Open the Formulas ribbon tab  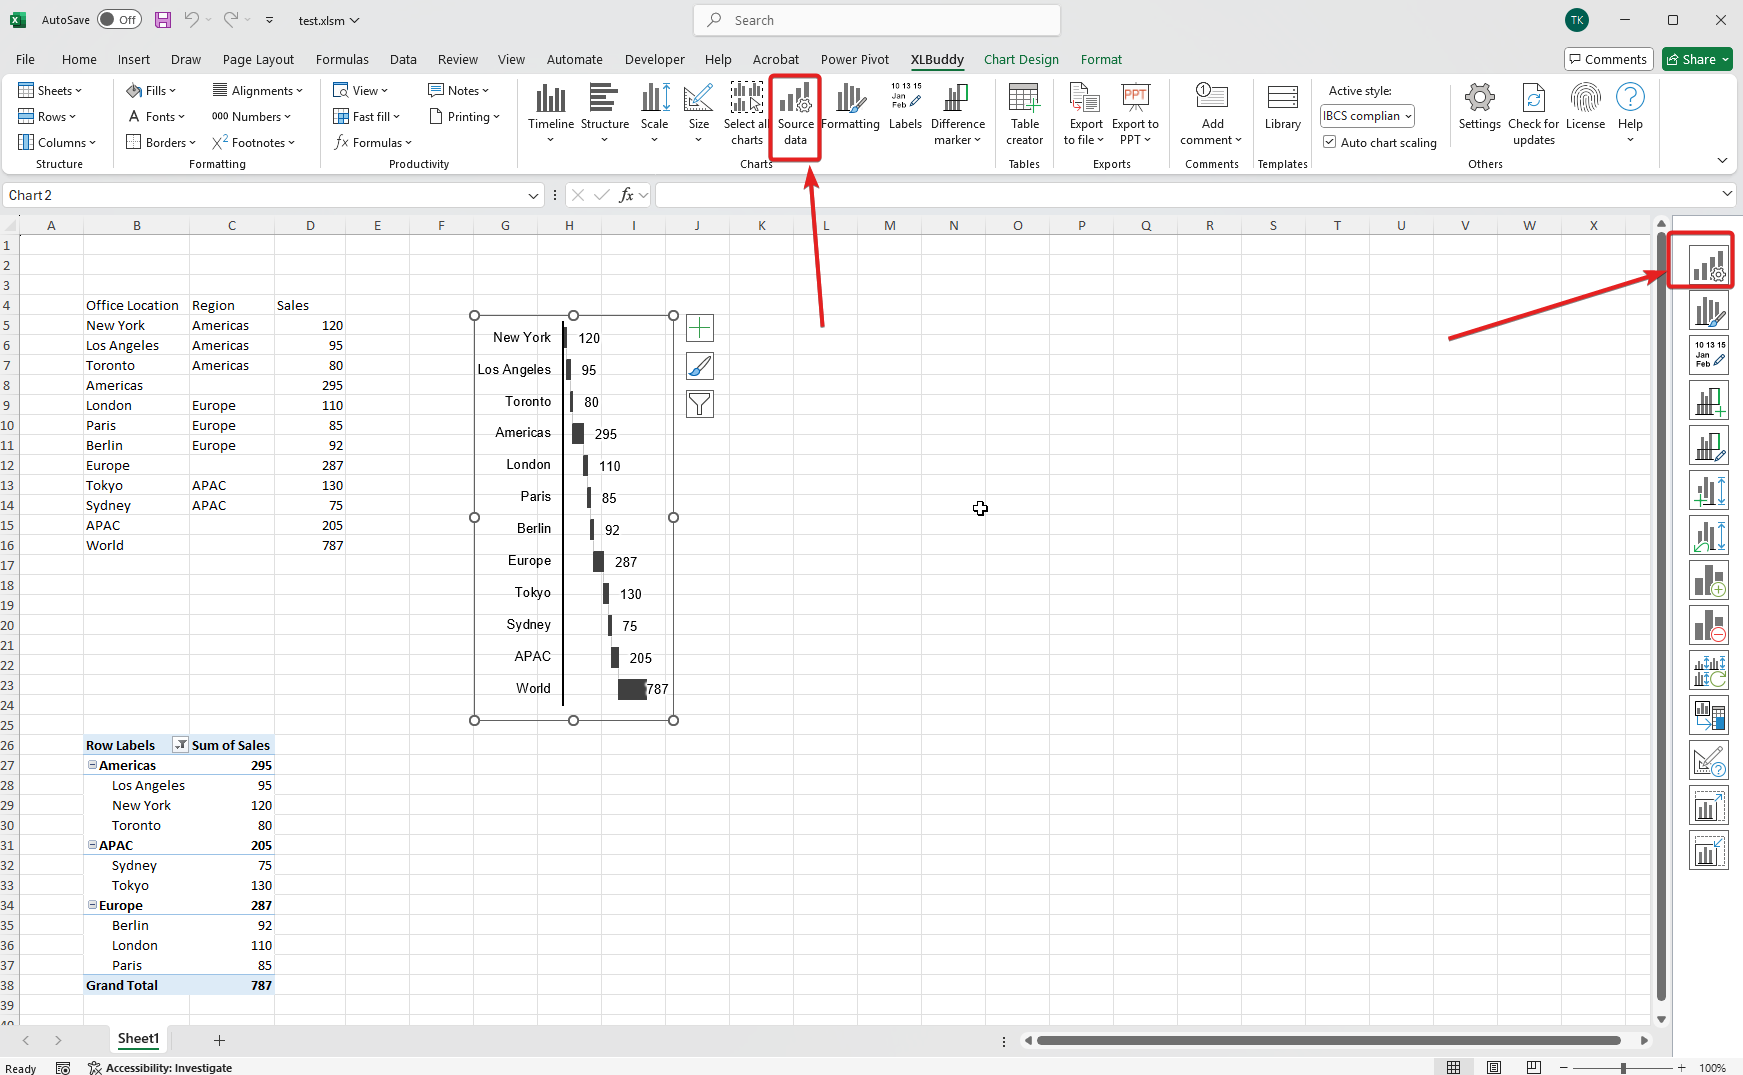[342, 60]
